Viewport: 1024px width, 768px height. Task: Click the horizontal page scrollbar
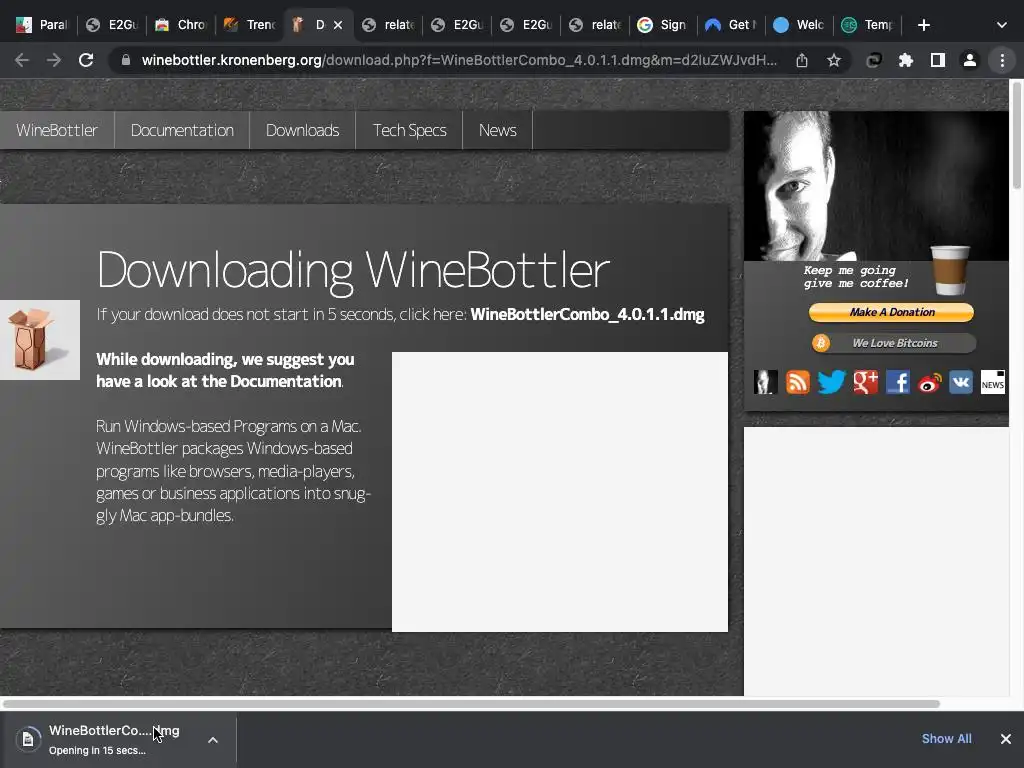[471, 704]
